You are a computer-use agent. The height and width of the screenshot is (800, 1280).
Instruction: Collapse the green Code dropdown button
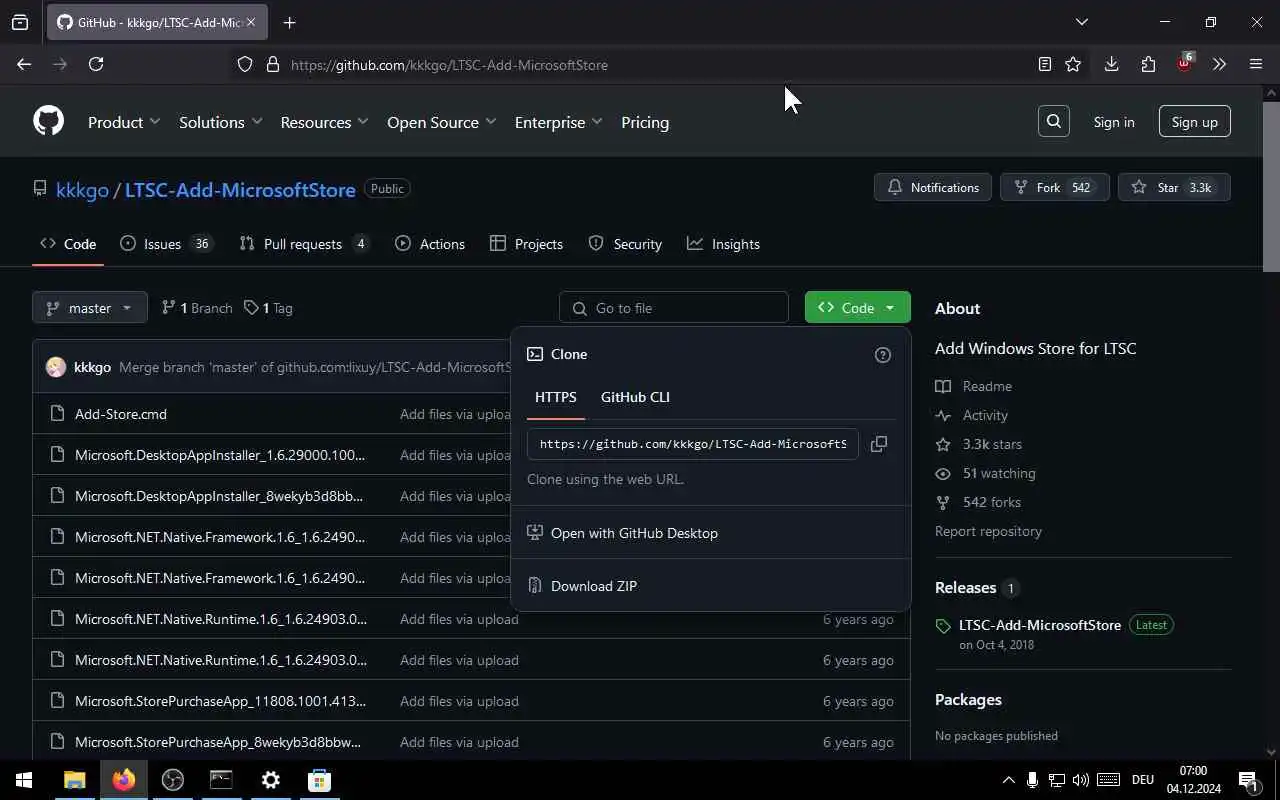(857, 308)
